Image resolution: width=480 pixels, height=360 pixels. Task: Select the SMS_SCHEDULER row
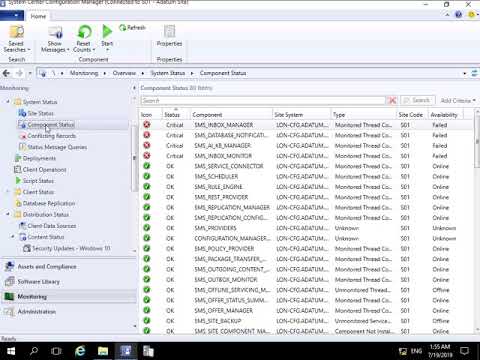(306, 177)
